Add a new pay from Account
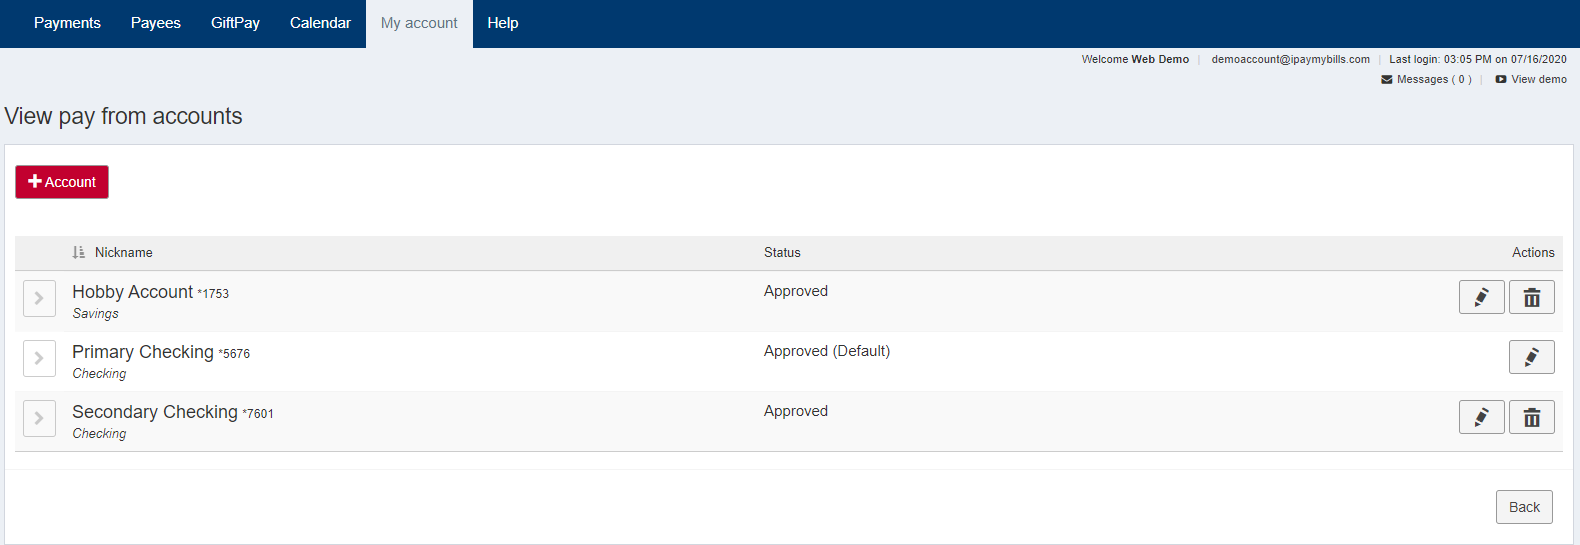 [62, 182]
